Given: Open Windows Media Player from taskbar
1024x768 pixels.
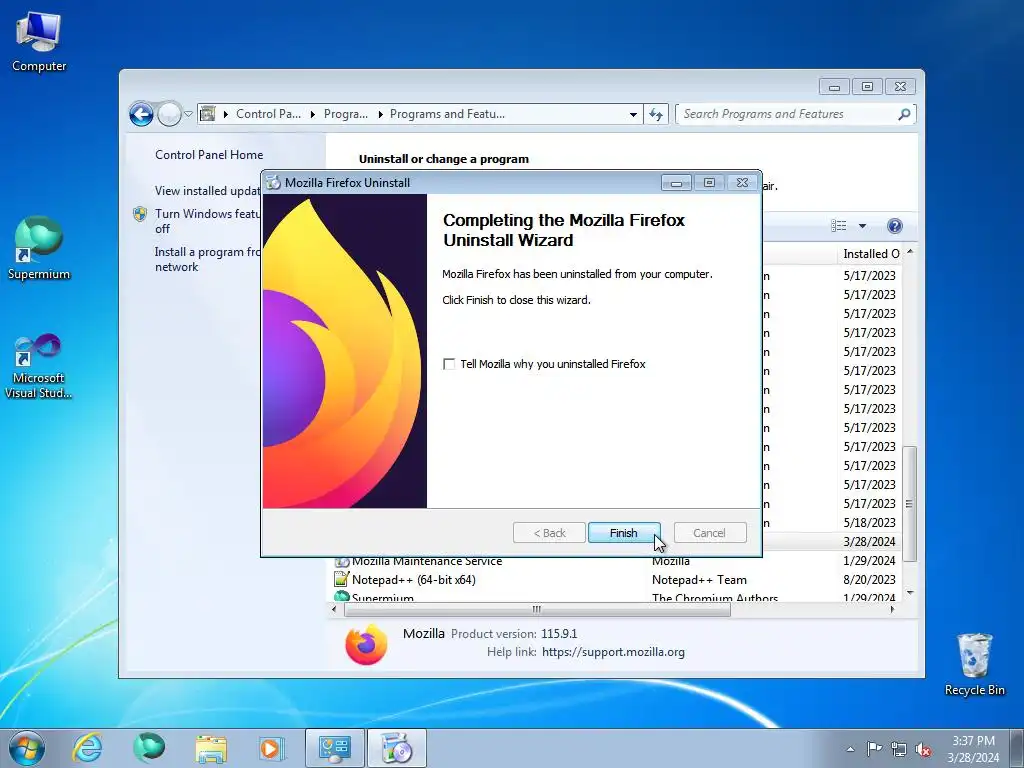Looking at the screenshot, I should point(272,748).
